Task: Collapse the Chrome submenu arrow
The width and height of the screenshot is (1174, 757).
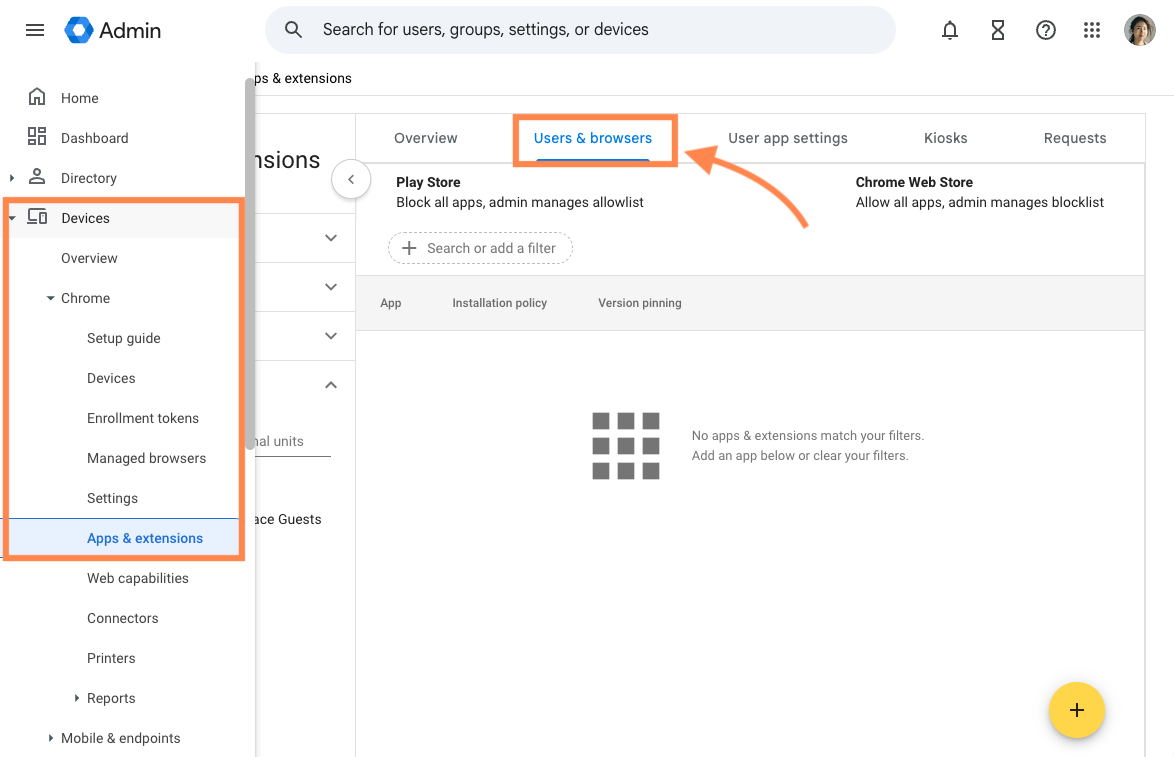Action: point(50,298)
